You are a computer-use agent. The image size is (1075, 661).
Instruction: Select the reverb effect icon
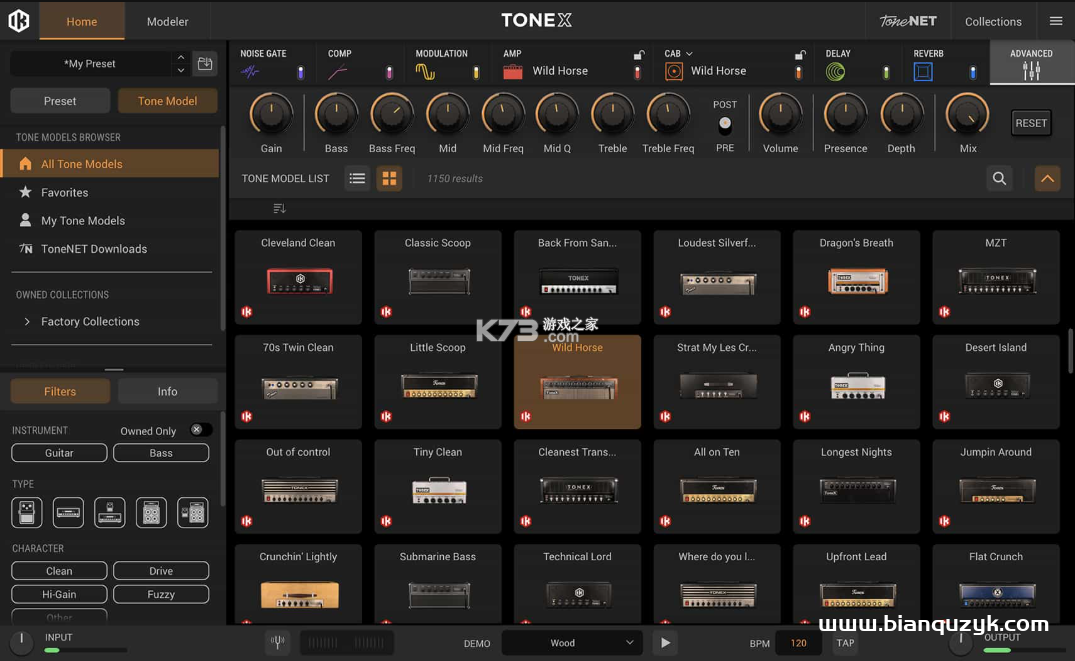coord(923,71)
